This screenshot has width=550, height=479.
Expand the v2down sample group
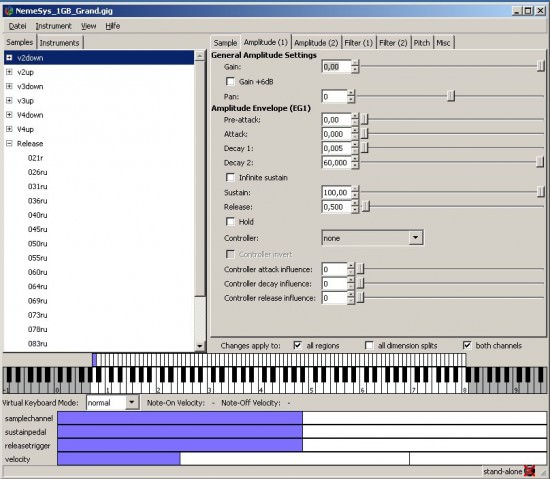point(9,58)
